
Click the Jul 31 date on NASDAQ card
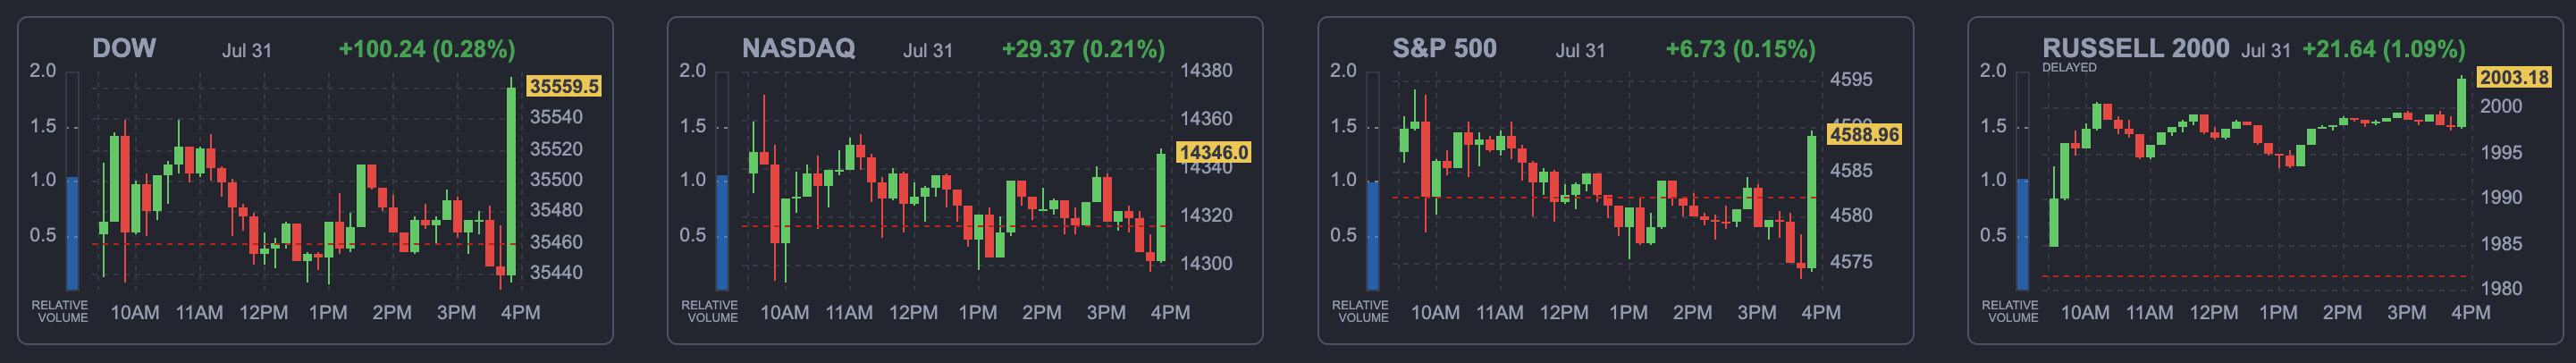(x=928, y=50)
